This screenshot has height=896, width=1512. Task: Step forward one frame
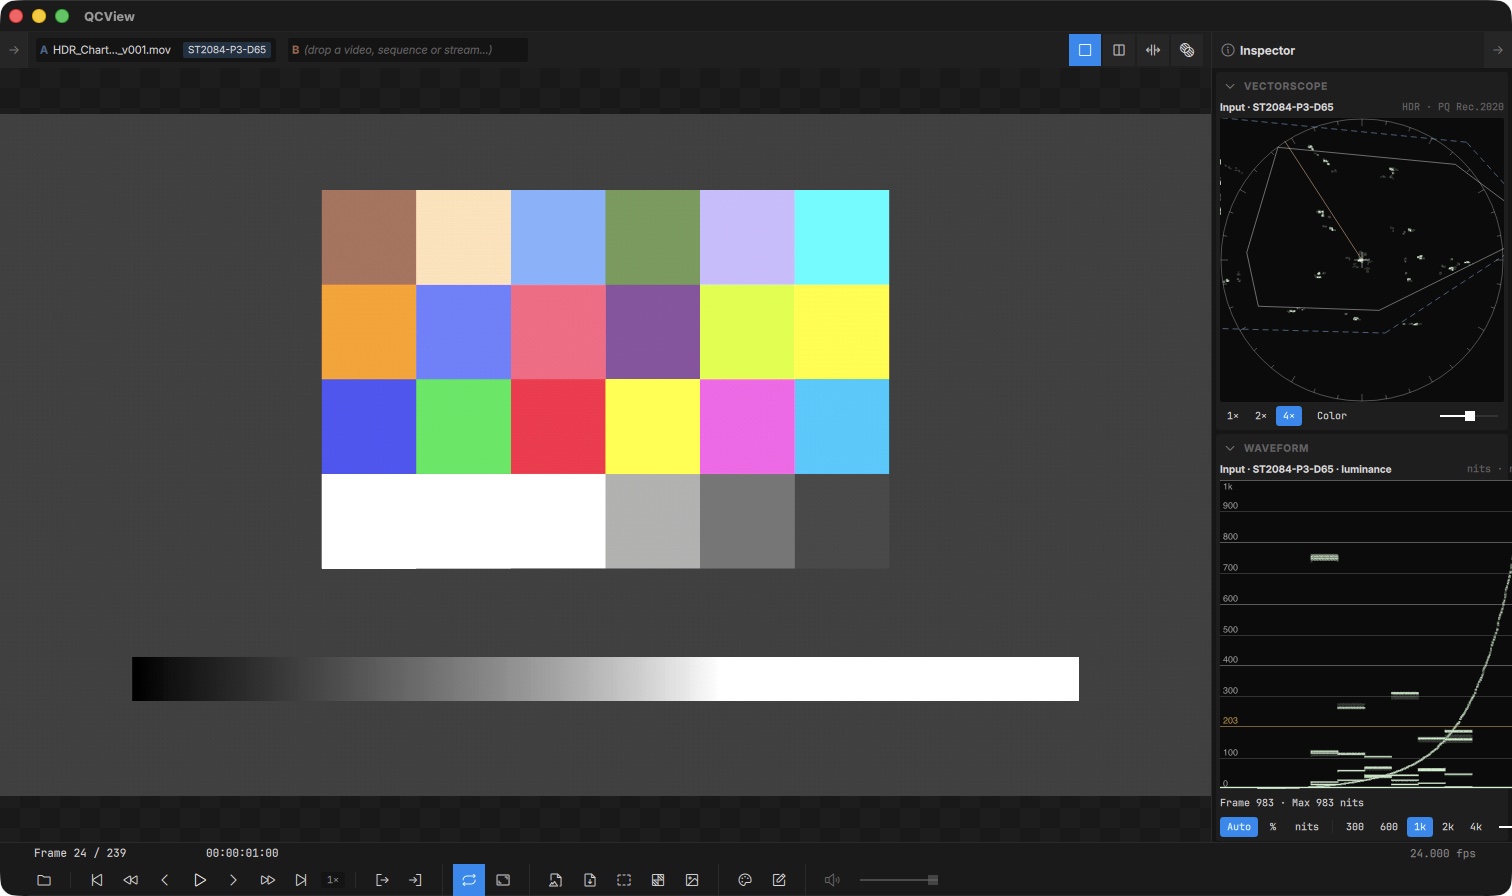233,880
